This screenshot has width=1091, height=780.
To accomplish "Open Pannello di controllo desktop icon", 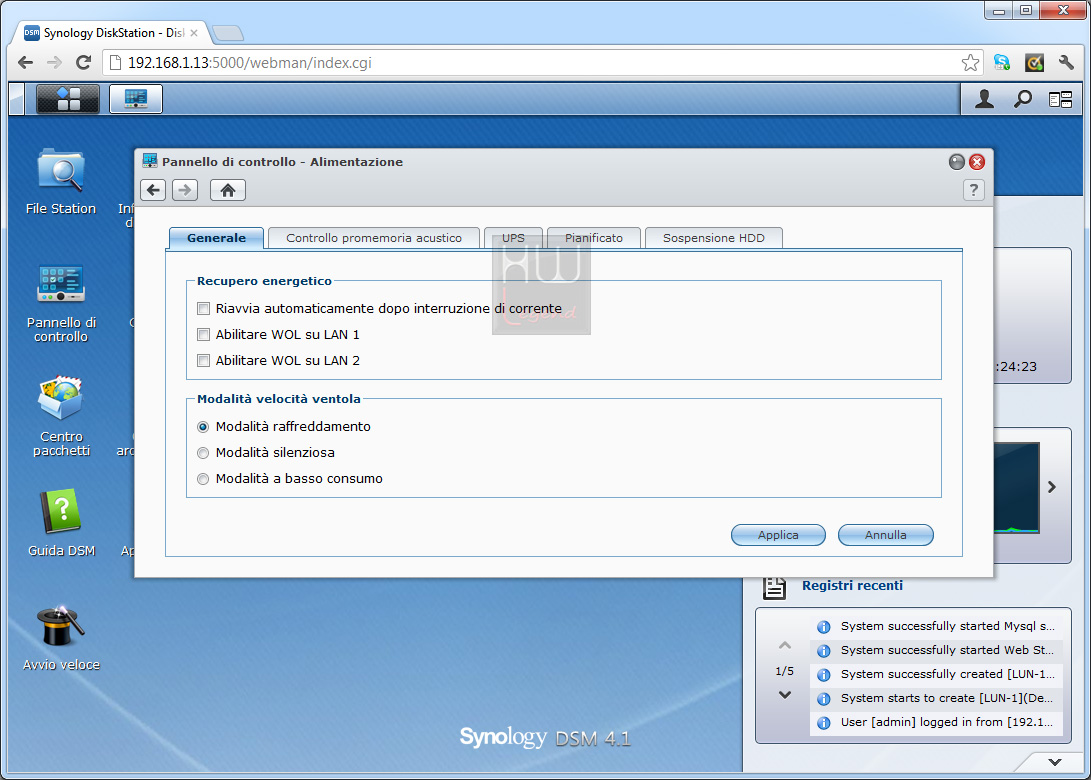I will (61, 303).
